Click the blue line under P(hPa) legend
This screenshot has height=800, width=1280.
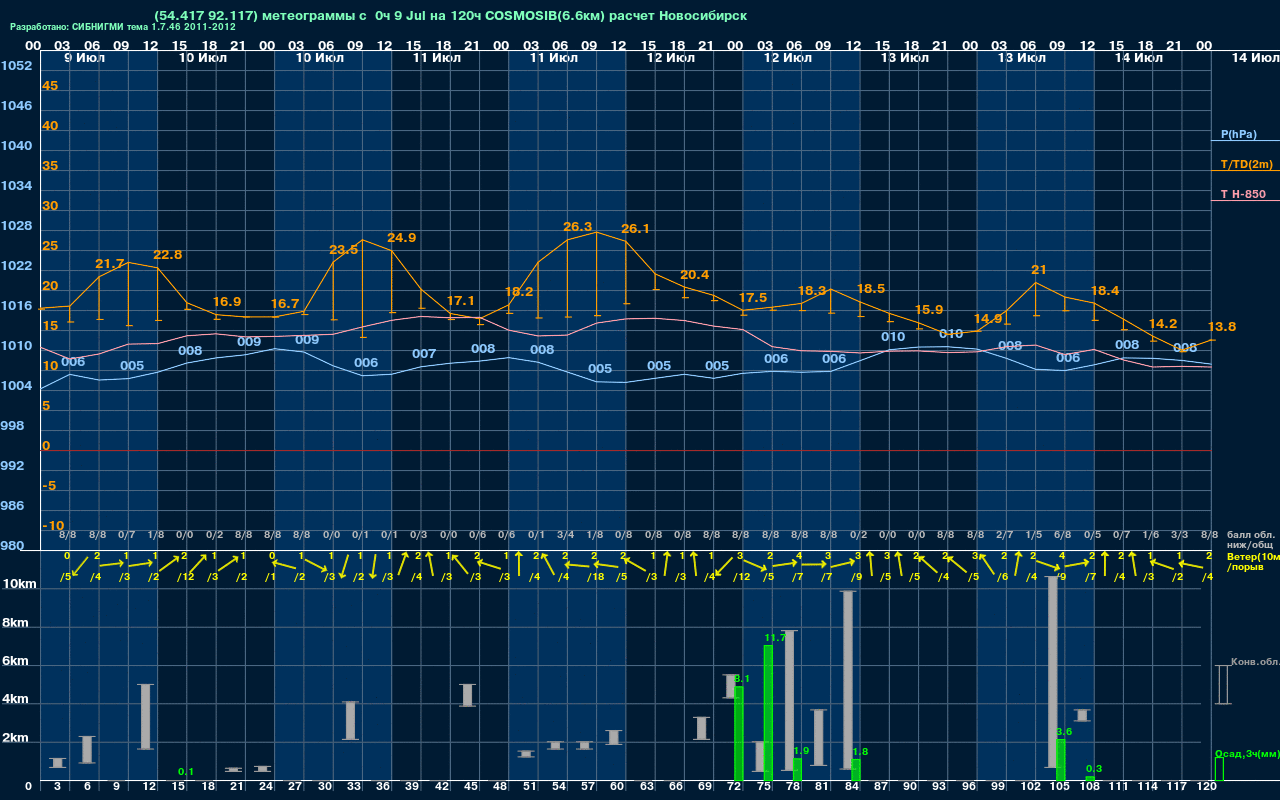tap(1245, 141)
